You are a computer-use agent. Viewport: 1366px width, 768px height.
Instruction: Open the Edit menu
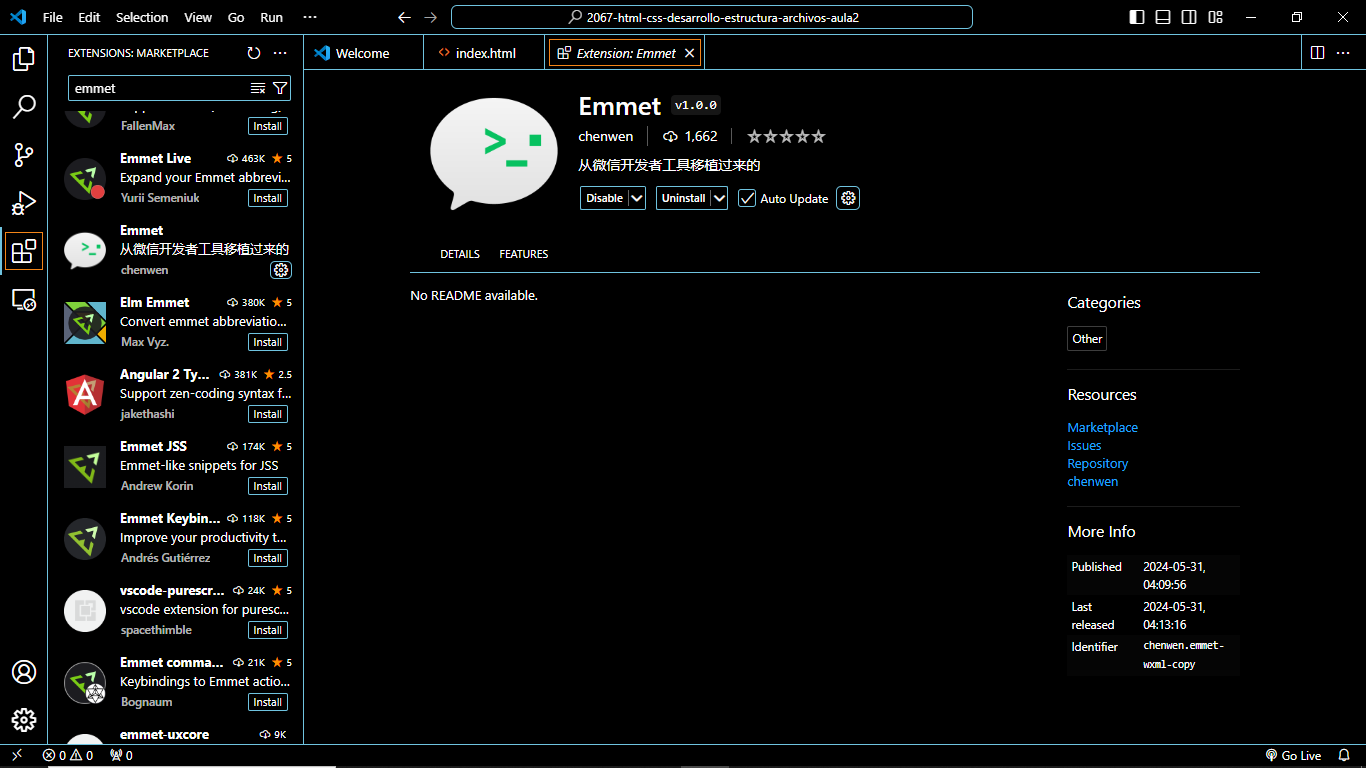click(x=89, y=17)
